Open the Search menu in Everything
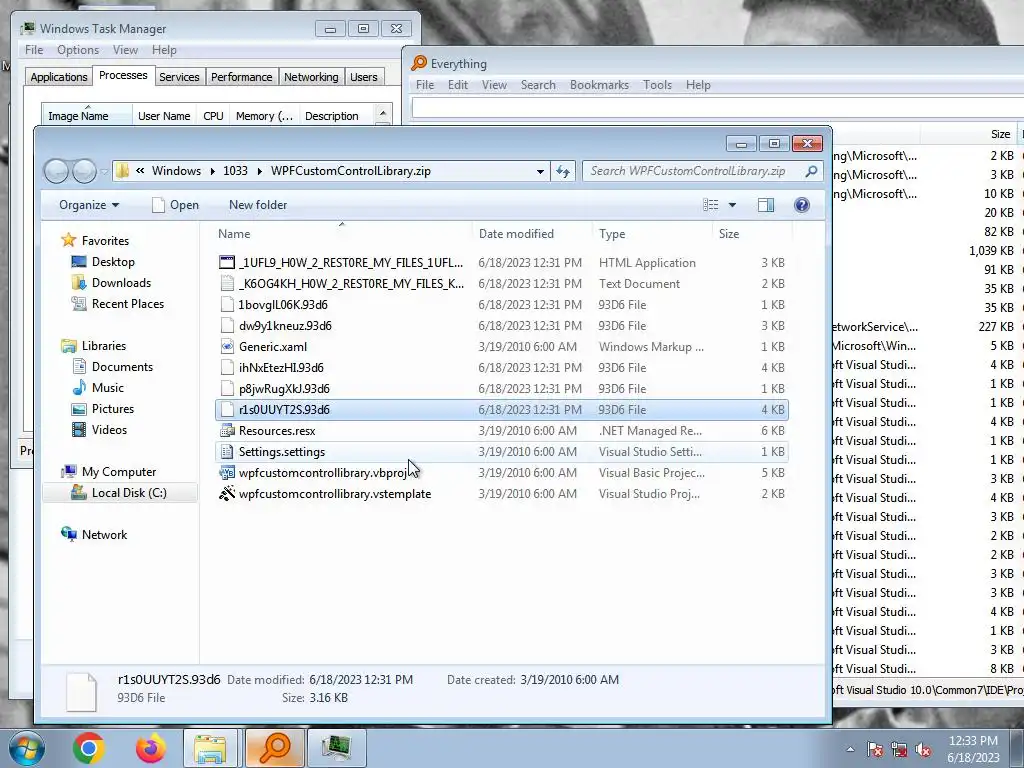The width and height of the screenshot is (1024, 768). (538, 85)
